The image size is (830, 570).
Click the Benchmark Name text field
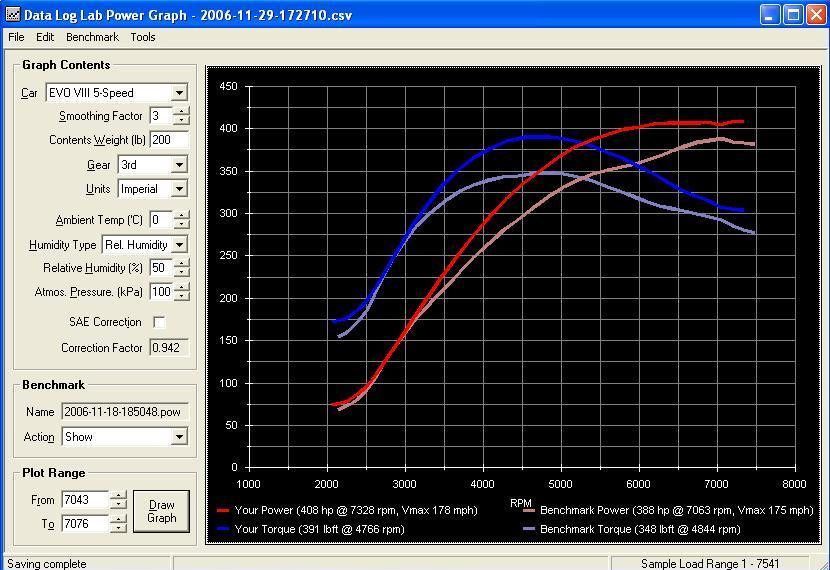click(x=124, y=412)
